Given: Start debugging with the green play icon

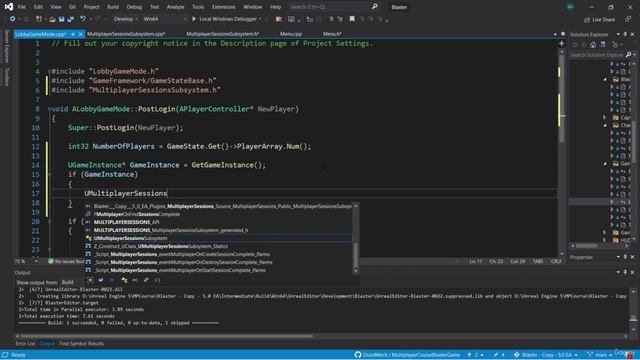Looking at the screenshot, I should coord(194,19).
